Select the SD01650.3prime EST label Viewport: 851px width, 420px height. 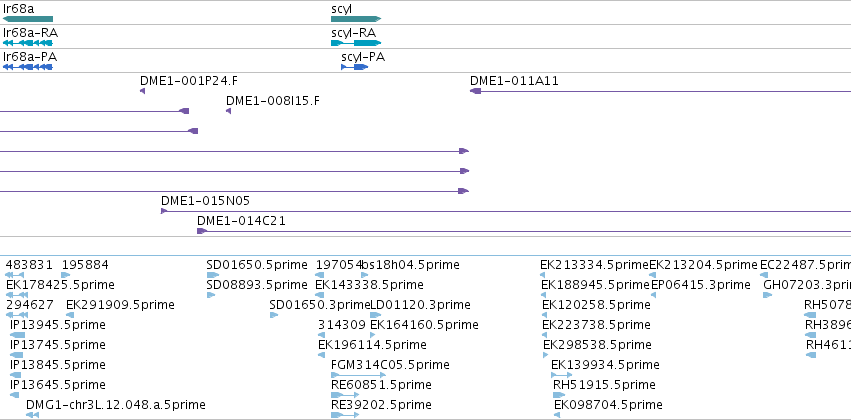coord(320,305)
